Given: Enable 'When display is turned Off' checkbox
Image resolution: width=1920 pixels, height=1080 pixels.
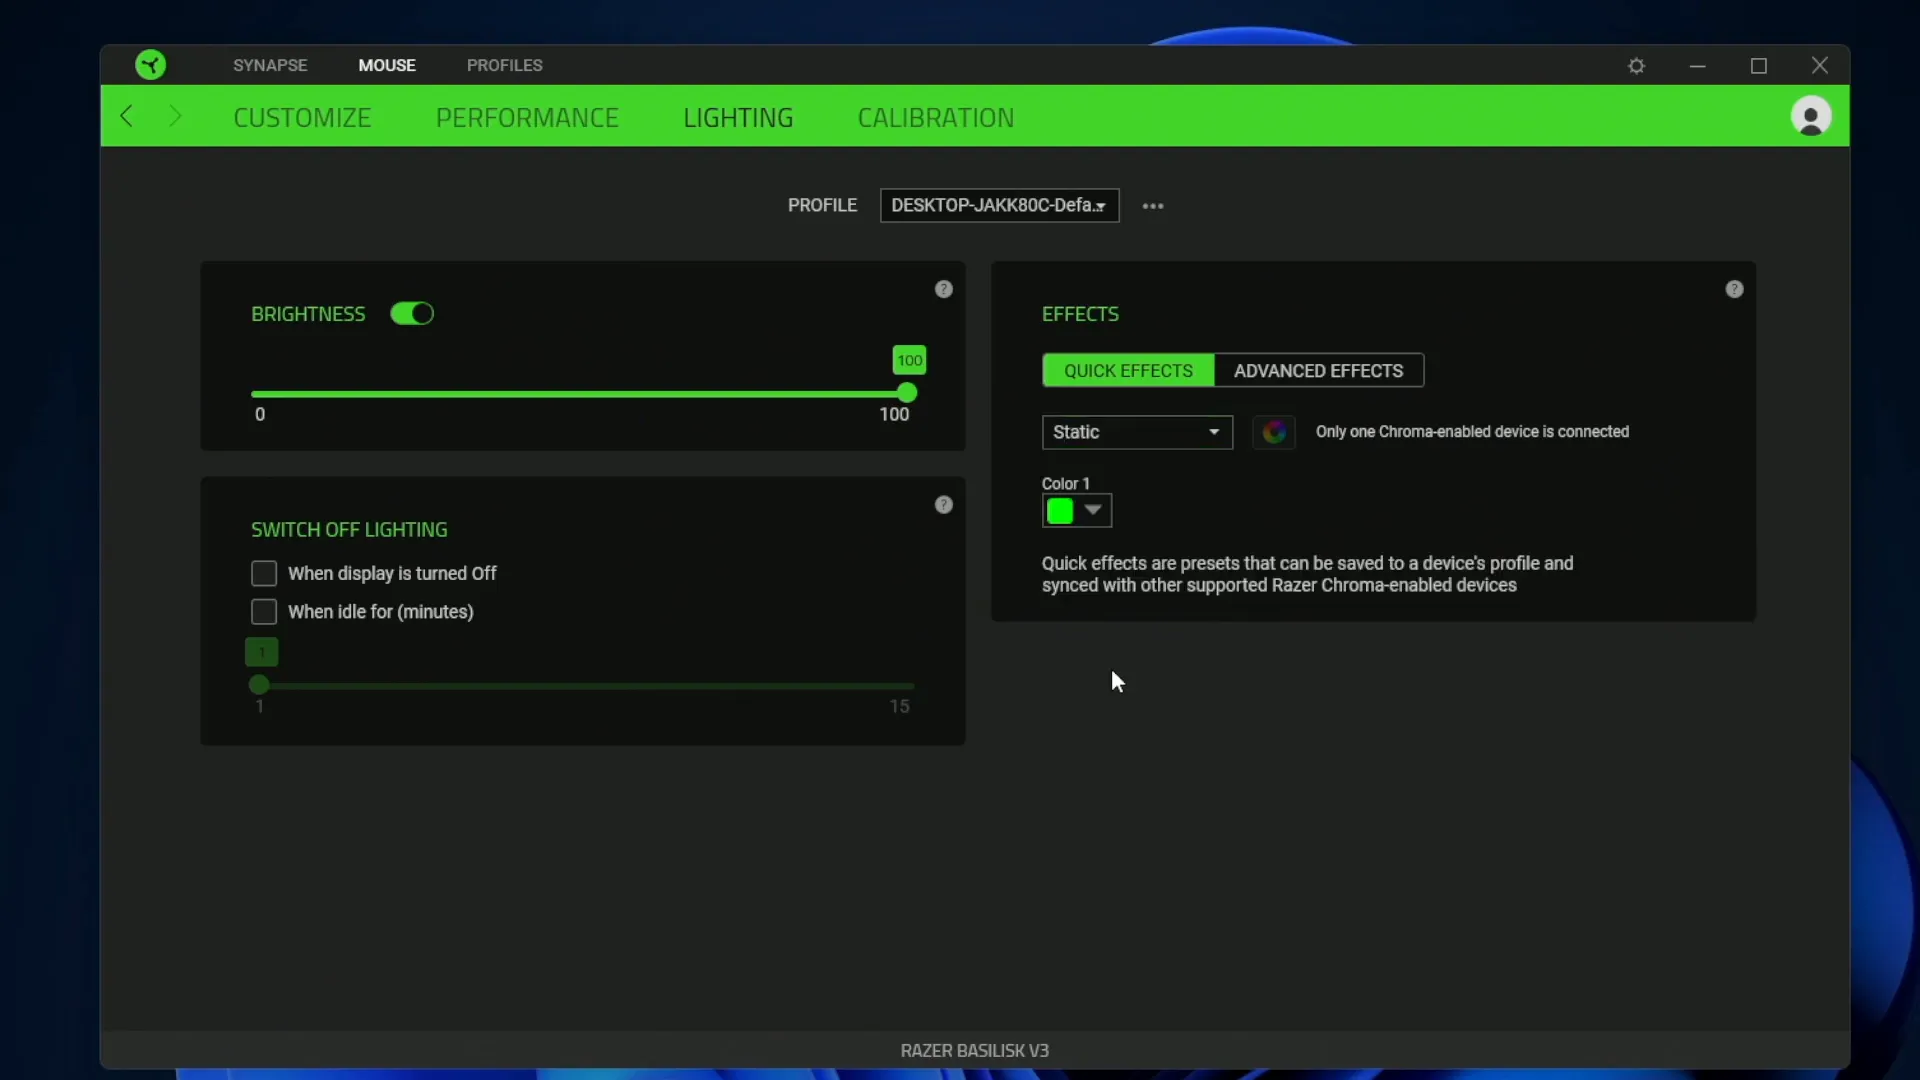Looking at the screenshot, I should [x=264, y=573].
